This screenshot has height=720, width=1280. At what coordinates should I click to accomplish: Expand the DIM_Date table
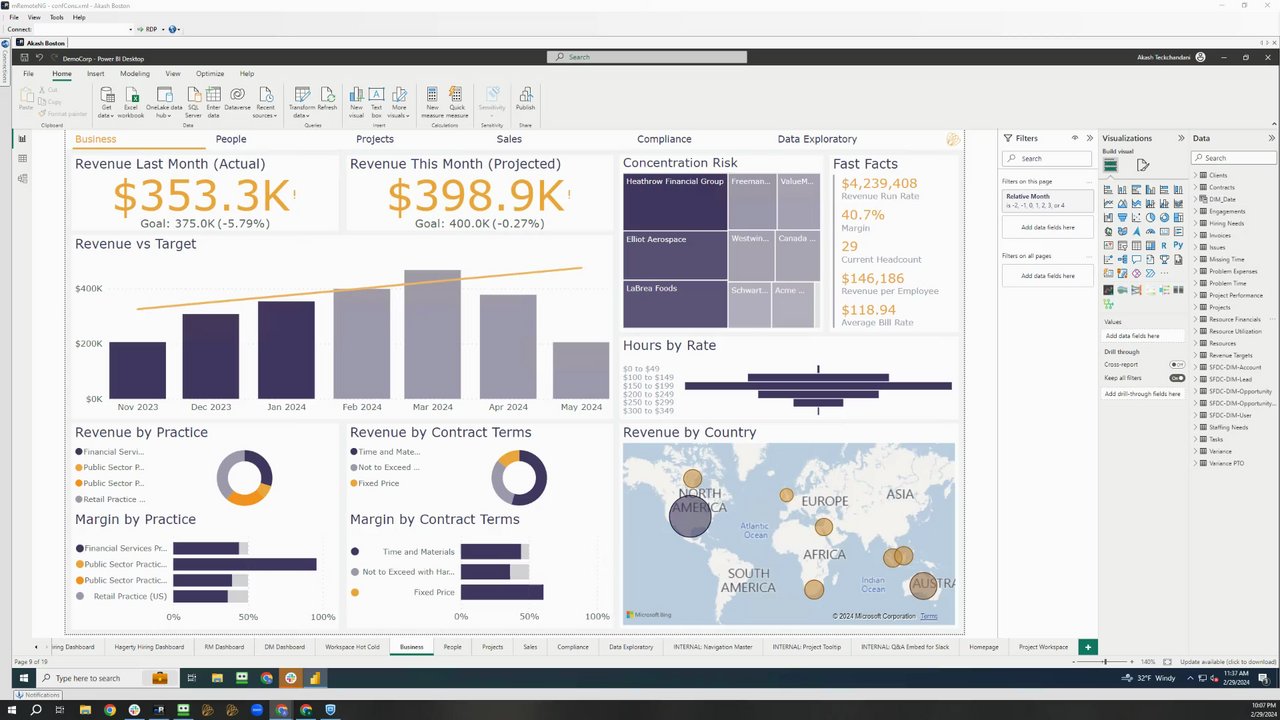[1195, 199]
